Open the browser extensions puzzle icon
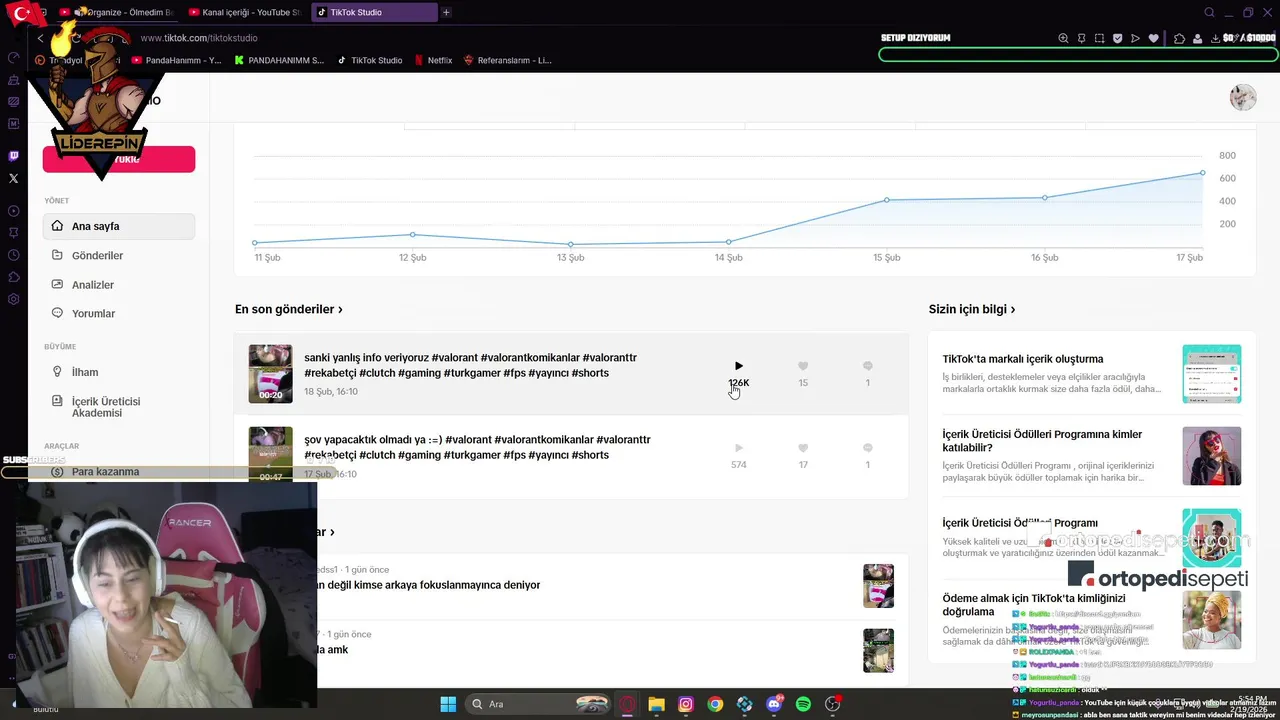Viewport: 1280px width, 720px height. tap(1179, 38)
